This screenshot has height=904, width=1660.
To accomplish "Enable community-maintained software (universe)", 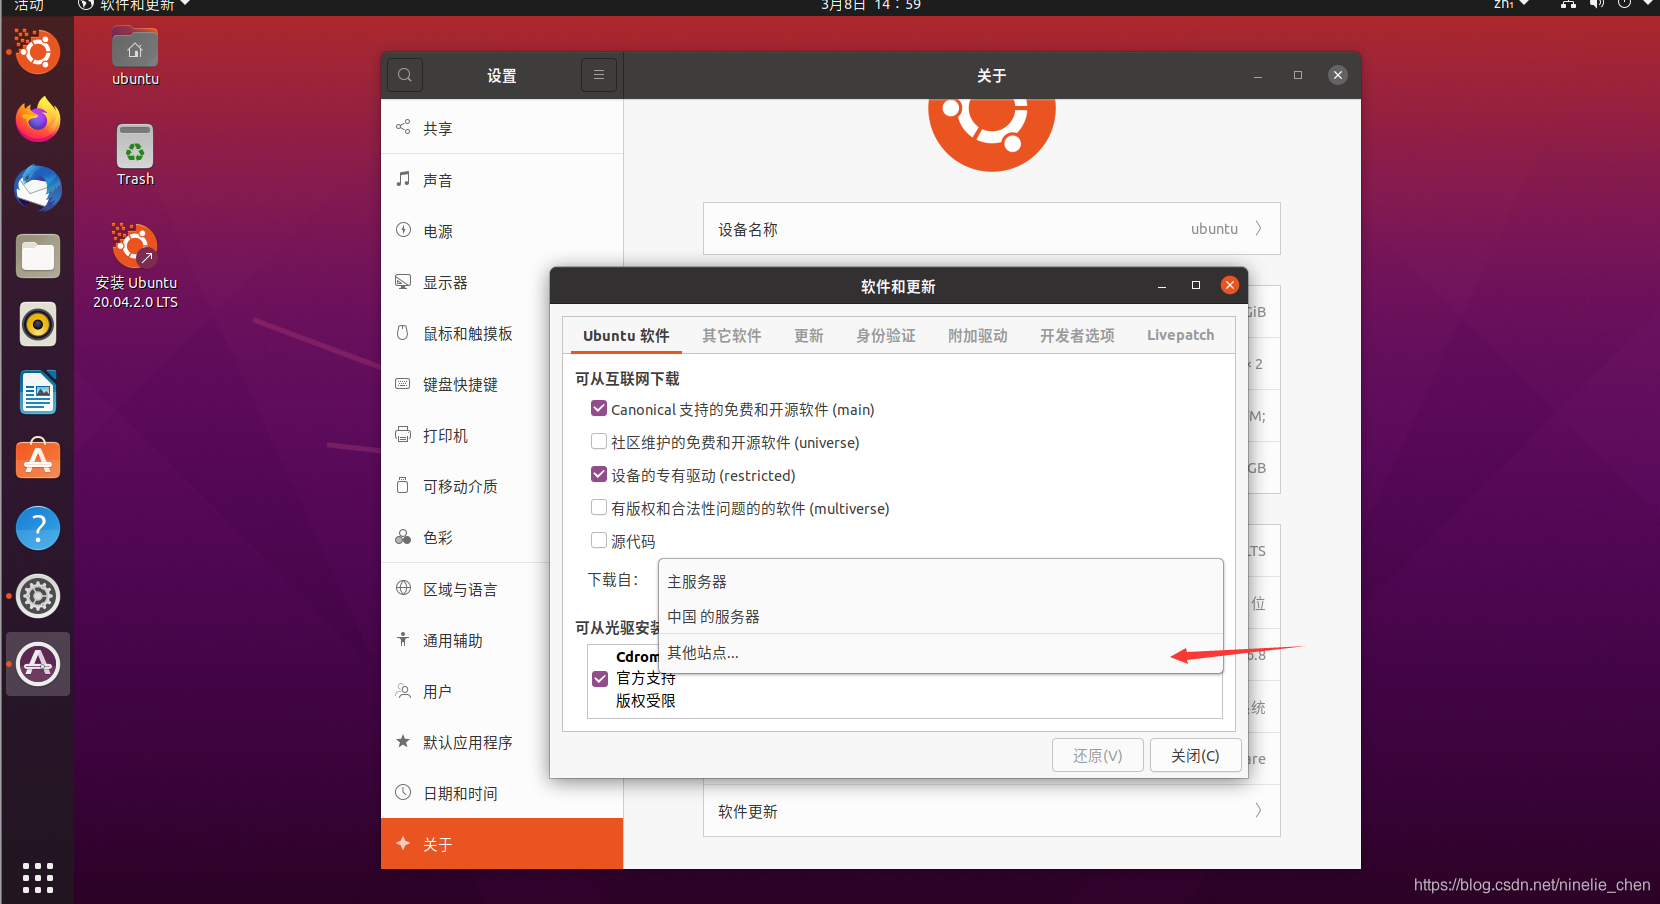I will pos(599,442).
